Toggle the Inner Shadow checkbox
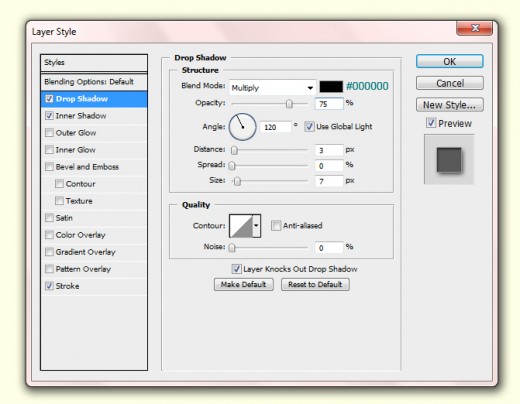Image resolution: width=520 pixels, height=404 pixels. [49, 116]
